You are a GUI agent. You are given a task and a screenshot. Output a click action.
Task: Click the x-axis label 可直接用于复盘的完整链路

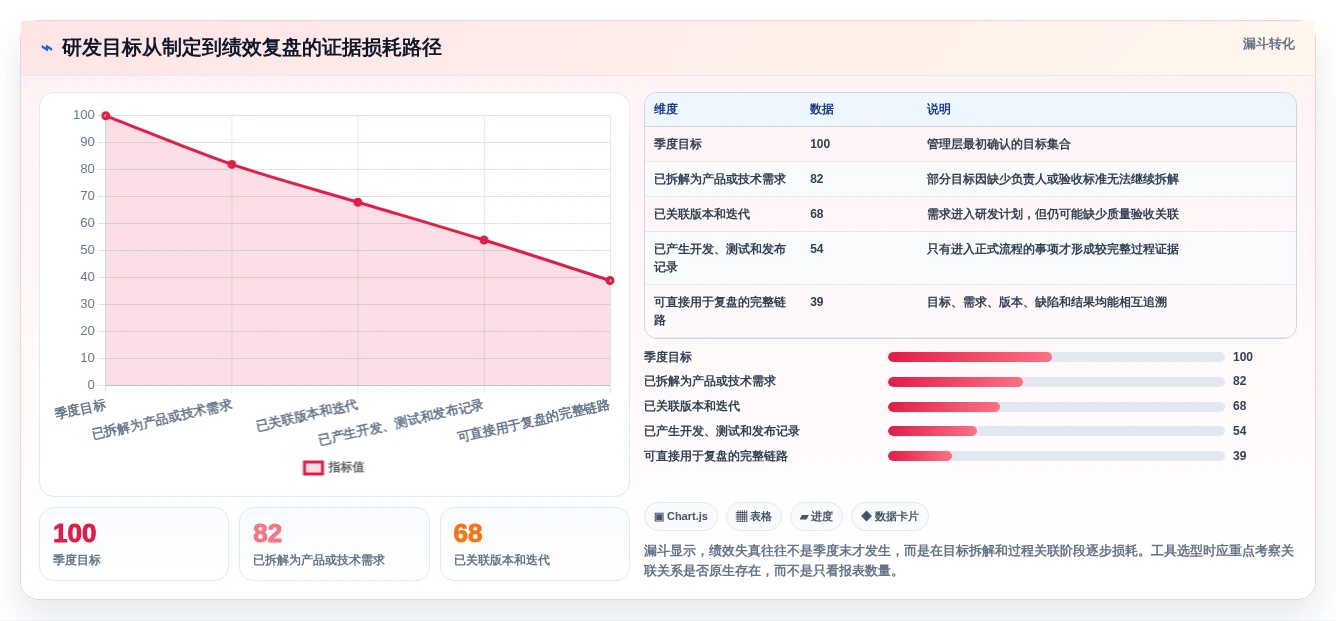pos(534,421)
